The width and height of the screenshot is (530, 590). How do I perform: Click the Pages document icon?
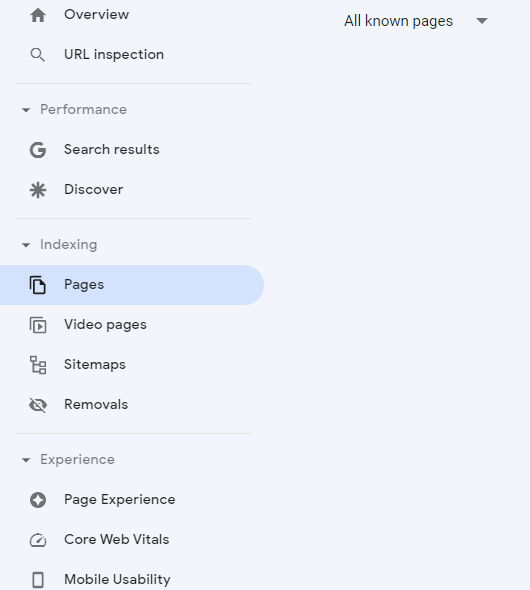(x=38, y=285)
